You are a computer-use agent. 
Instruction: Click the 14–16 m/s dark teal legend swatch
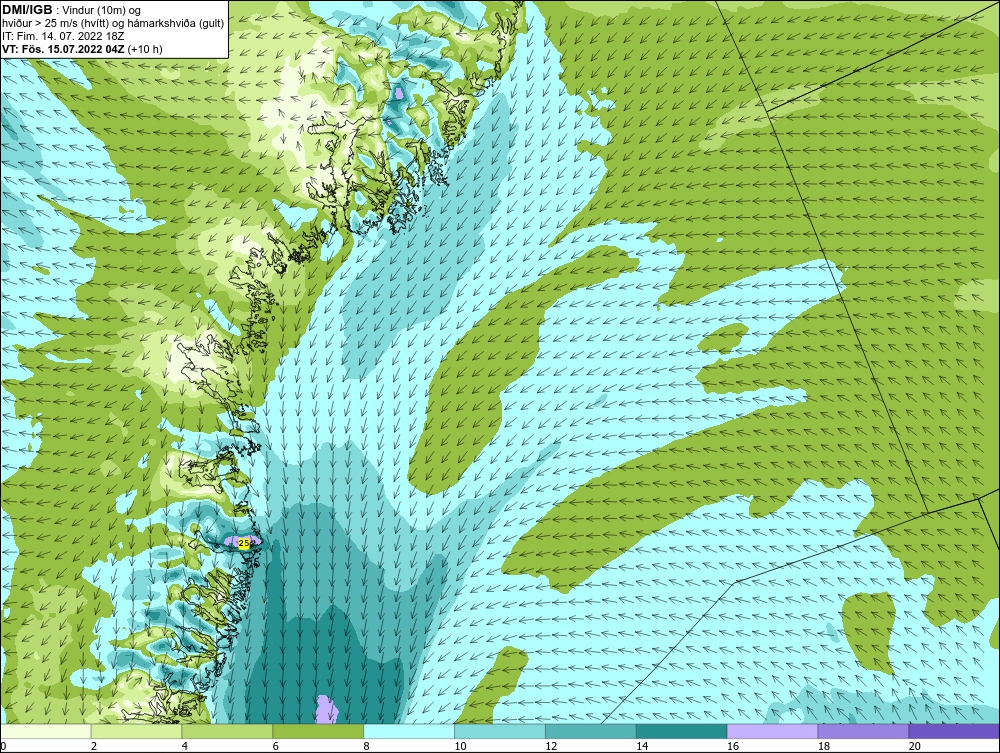(682, 731)
